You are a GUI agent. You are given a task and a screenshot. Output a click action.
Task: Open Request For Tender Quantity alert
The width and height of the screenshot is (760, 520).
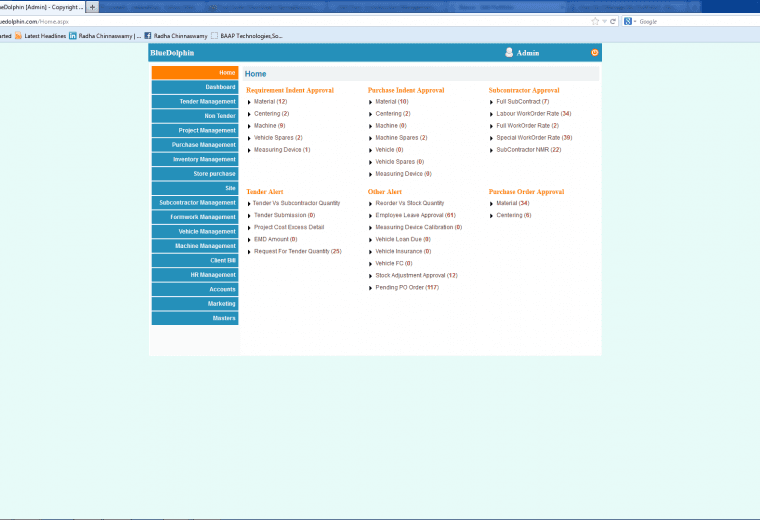click(x=297, y=252)
